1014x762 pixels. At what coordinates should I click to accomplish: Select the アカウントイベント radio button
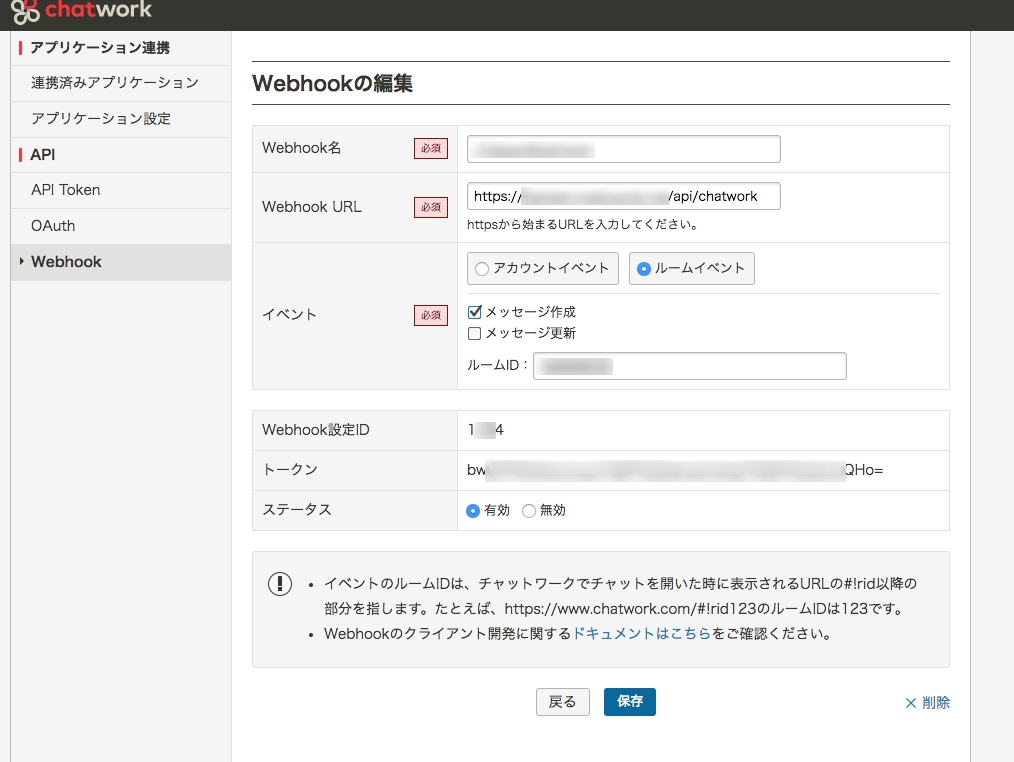[481, 268]
